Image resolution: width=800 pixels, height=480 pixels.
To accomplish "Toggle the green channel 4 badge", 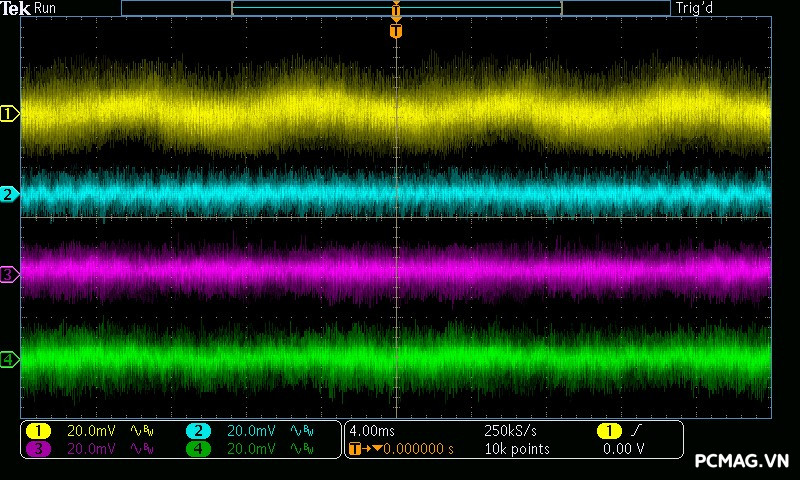I will click(x=198, y=449).
